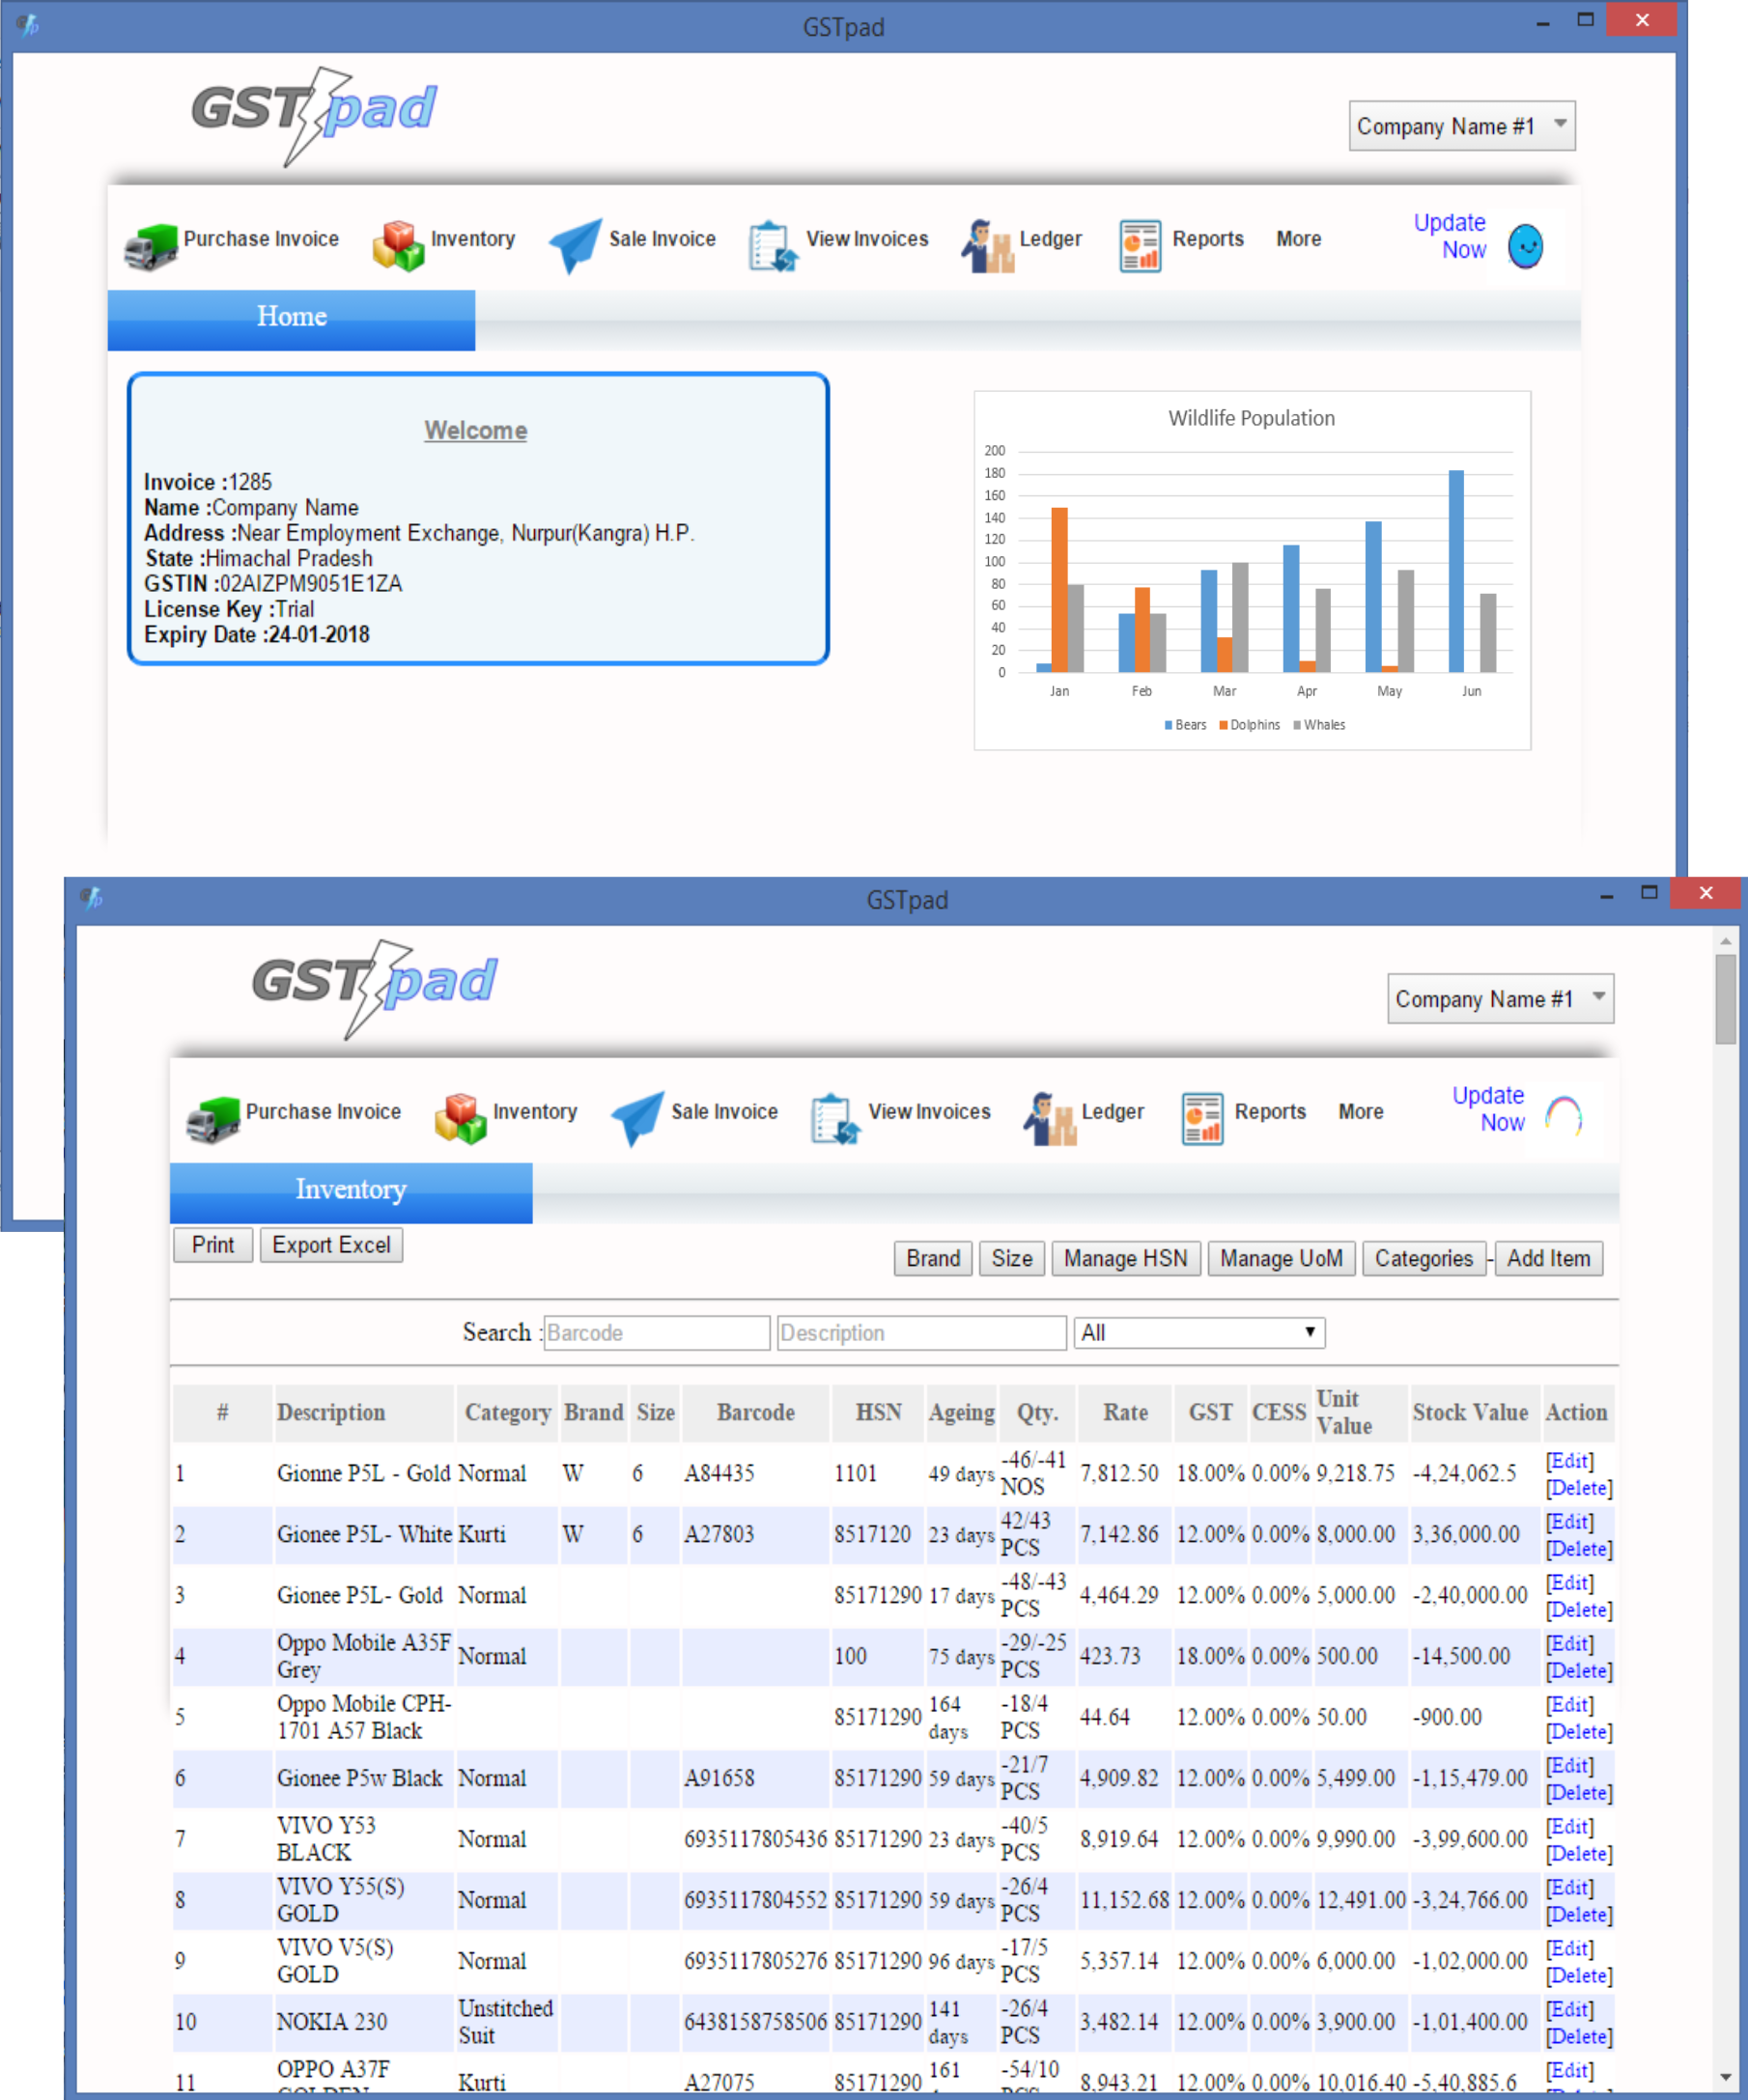Viewport: 1748px width, 2100px height.
Task: Click the Bears blue legend swatch
Action: click(x=1168, y=725)
